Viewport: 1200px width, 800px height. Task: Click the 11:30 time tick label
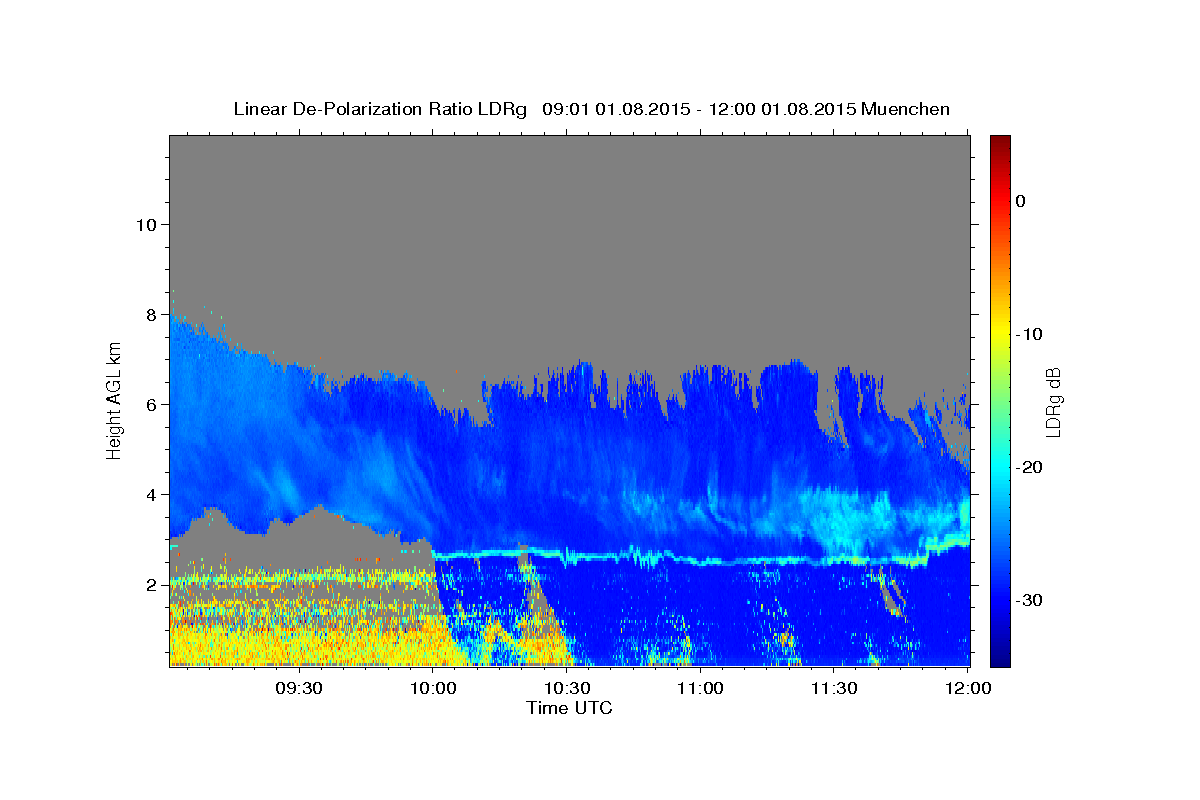[833, 688]
